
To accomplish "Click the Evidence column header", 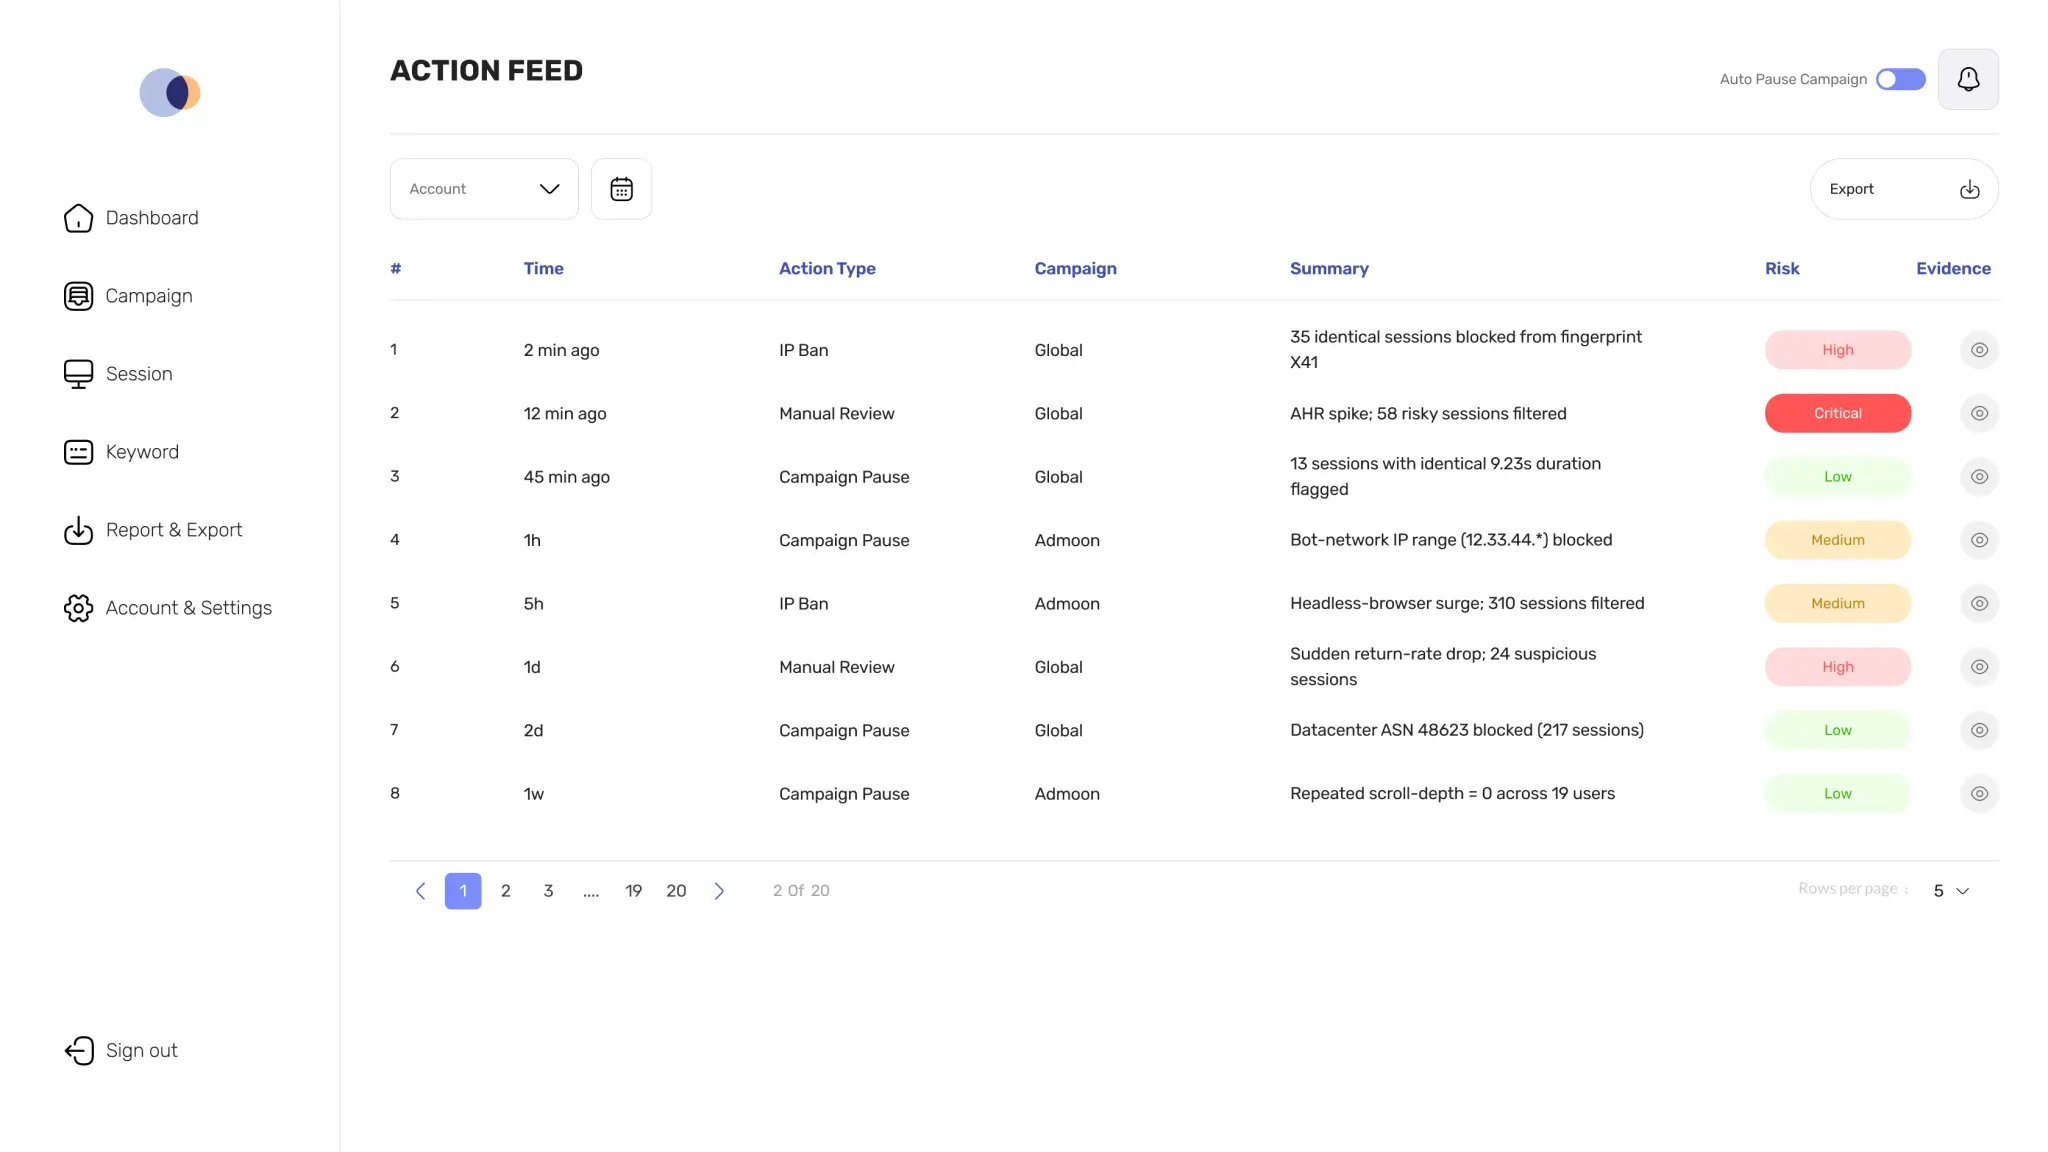I will tap(1953, 268).
